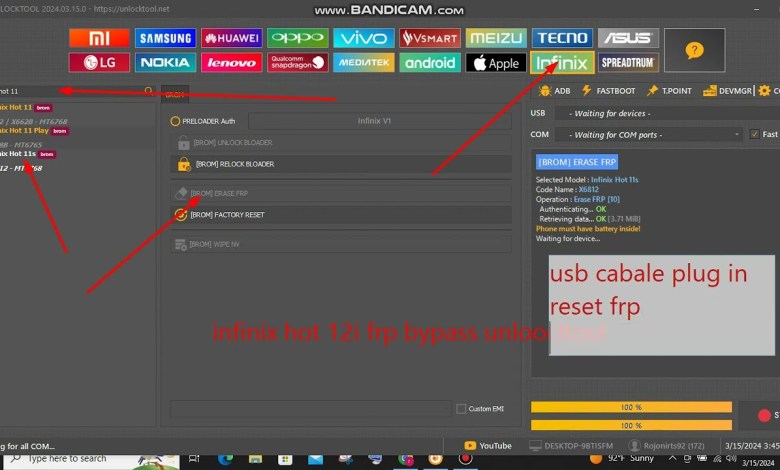Open the Apple brand section
This screenshot has width=780, height=470.
495,62
